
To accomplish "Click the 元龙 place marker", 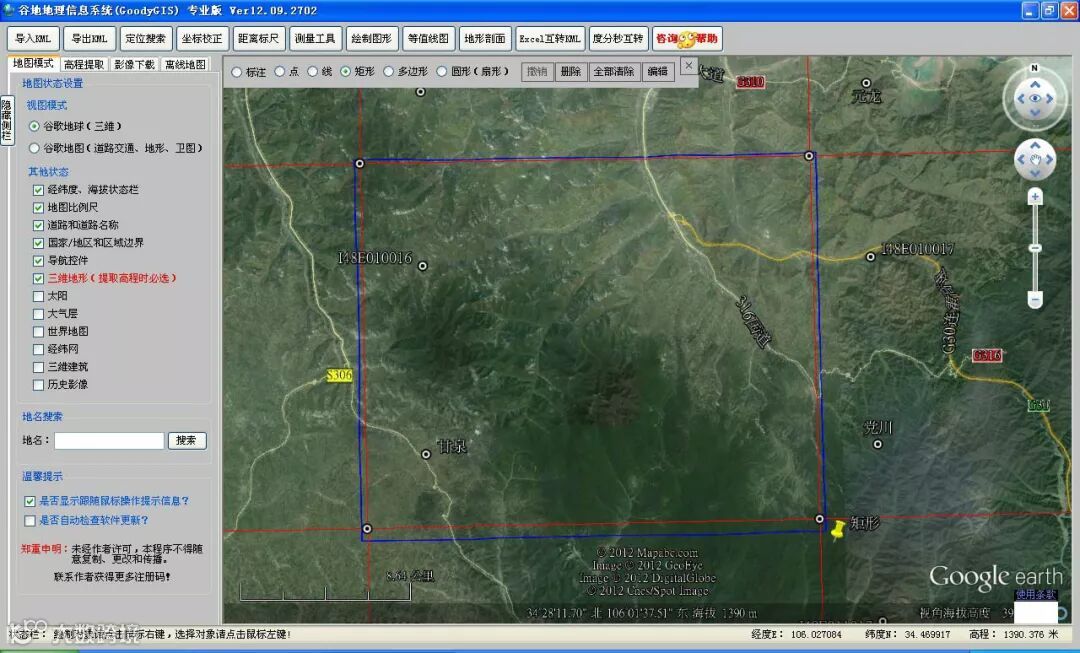I will click(866, 83).
